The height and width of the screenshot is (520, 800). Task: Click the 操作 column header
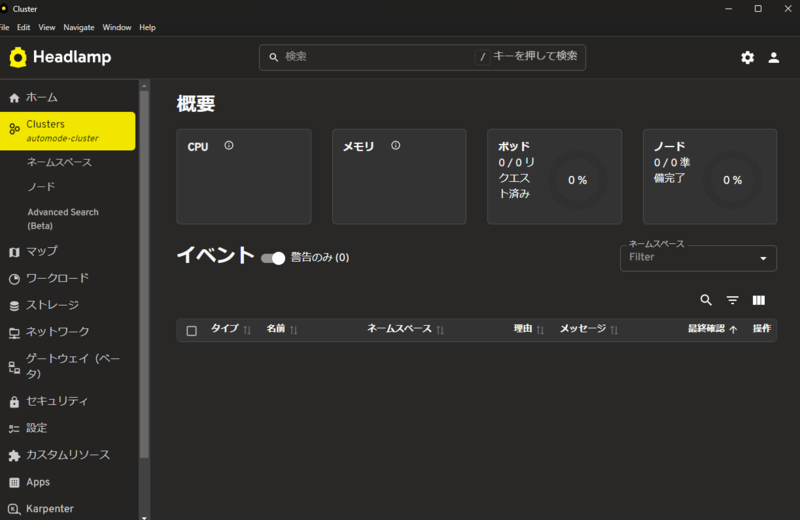coord(762,329)
